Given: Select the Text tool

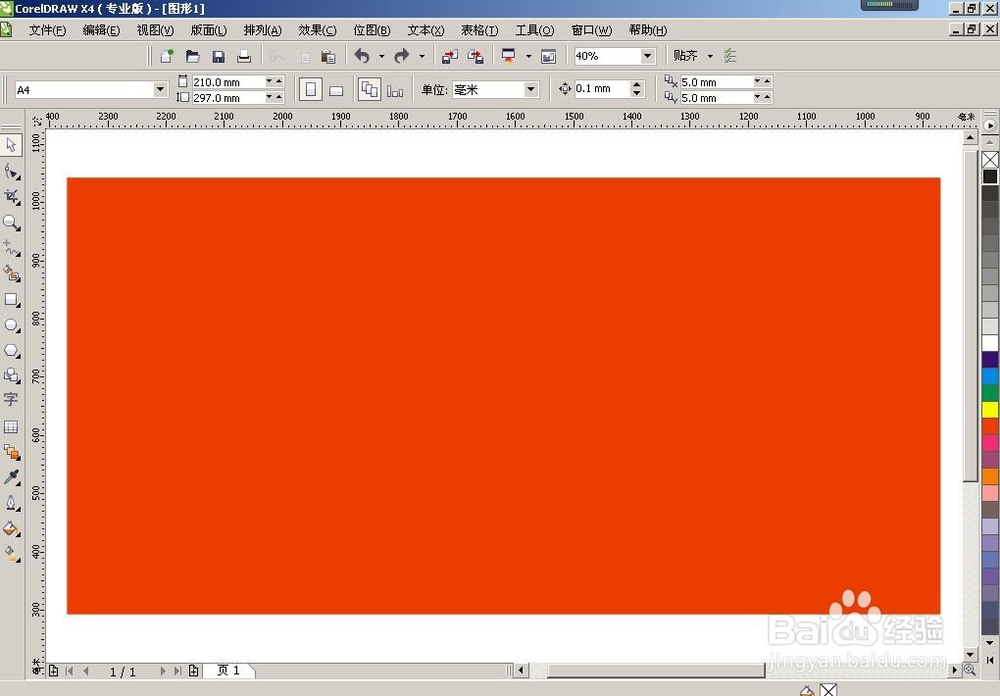Looking at the screenshot, I should [x=11, y=400].
